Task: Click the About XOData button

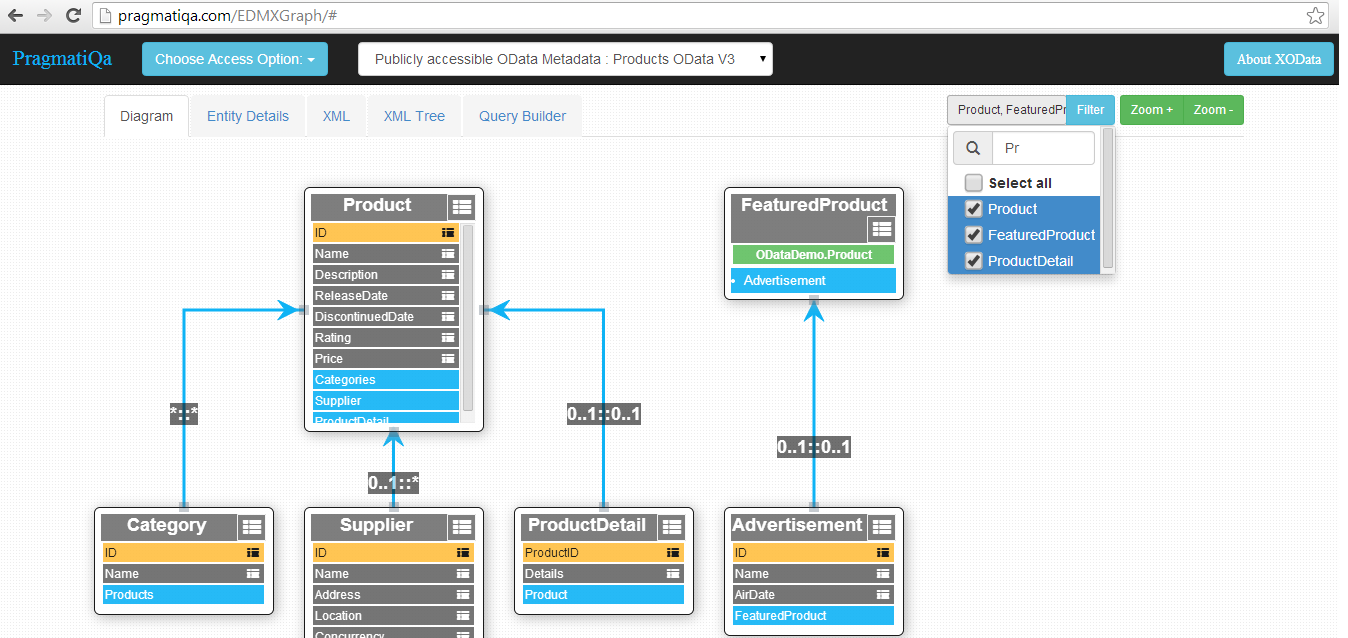Action: tap(1278, 59)
